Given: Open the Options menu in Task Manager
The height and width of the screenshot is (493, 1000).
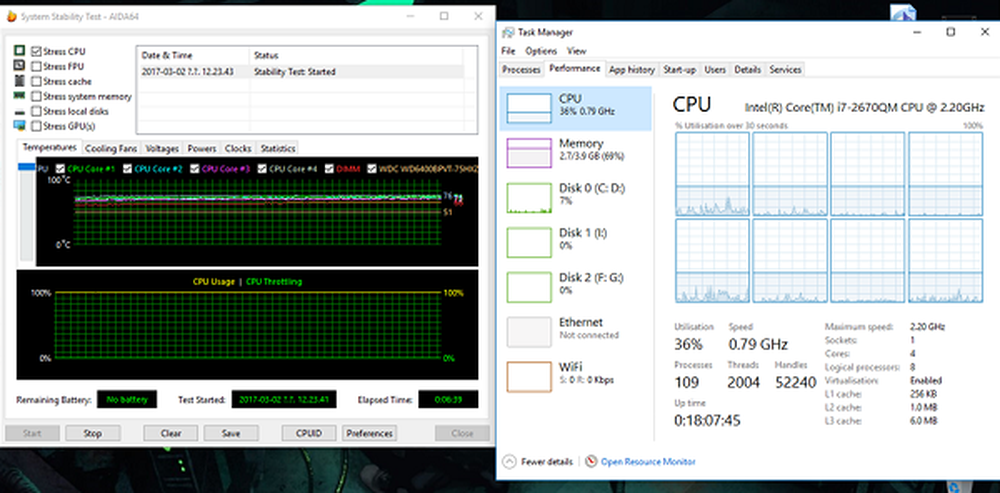Looking at the screenshot, I should 541,51.
